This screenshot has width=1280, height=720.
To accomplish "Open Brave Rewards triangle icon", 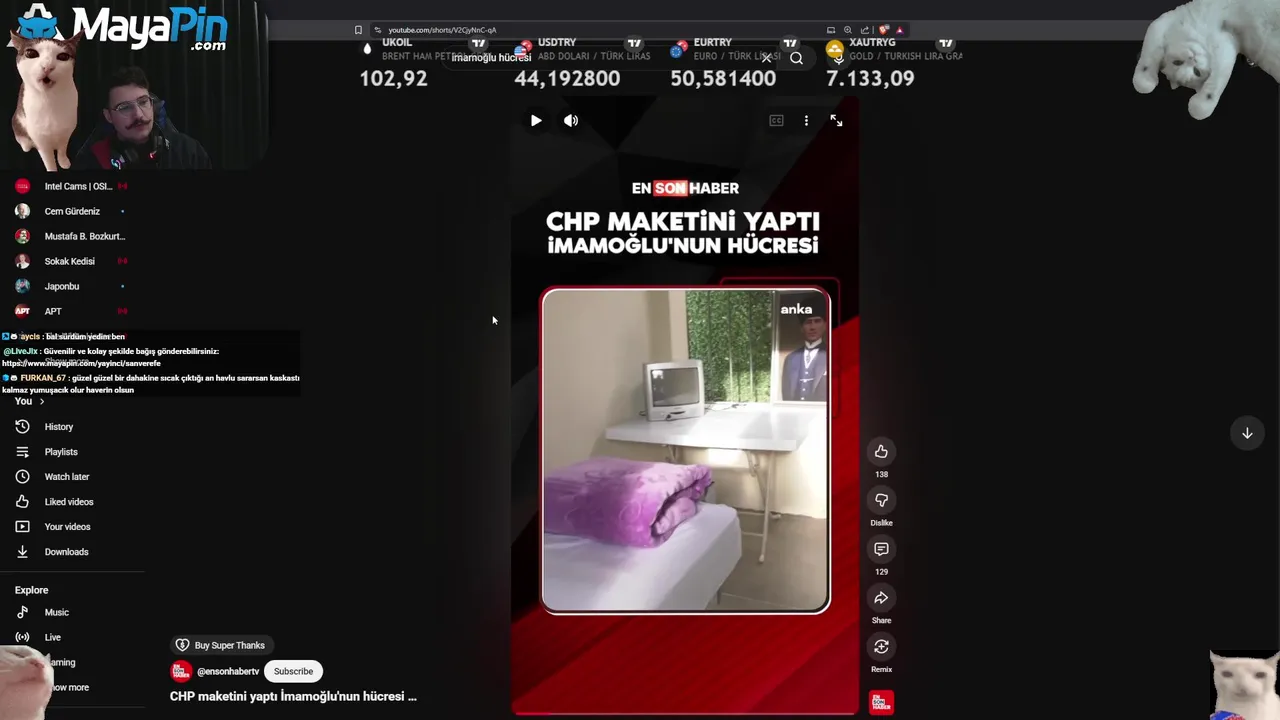I will click(x=899, y=30).
